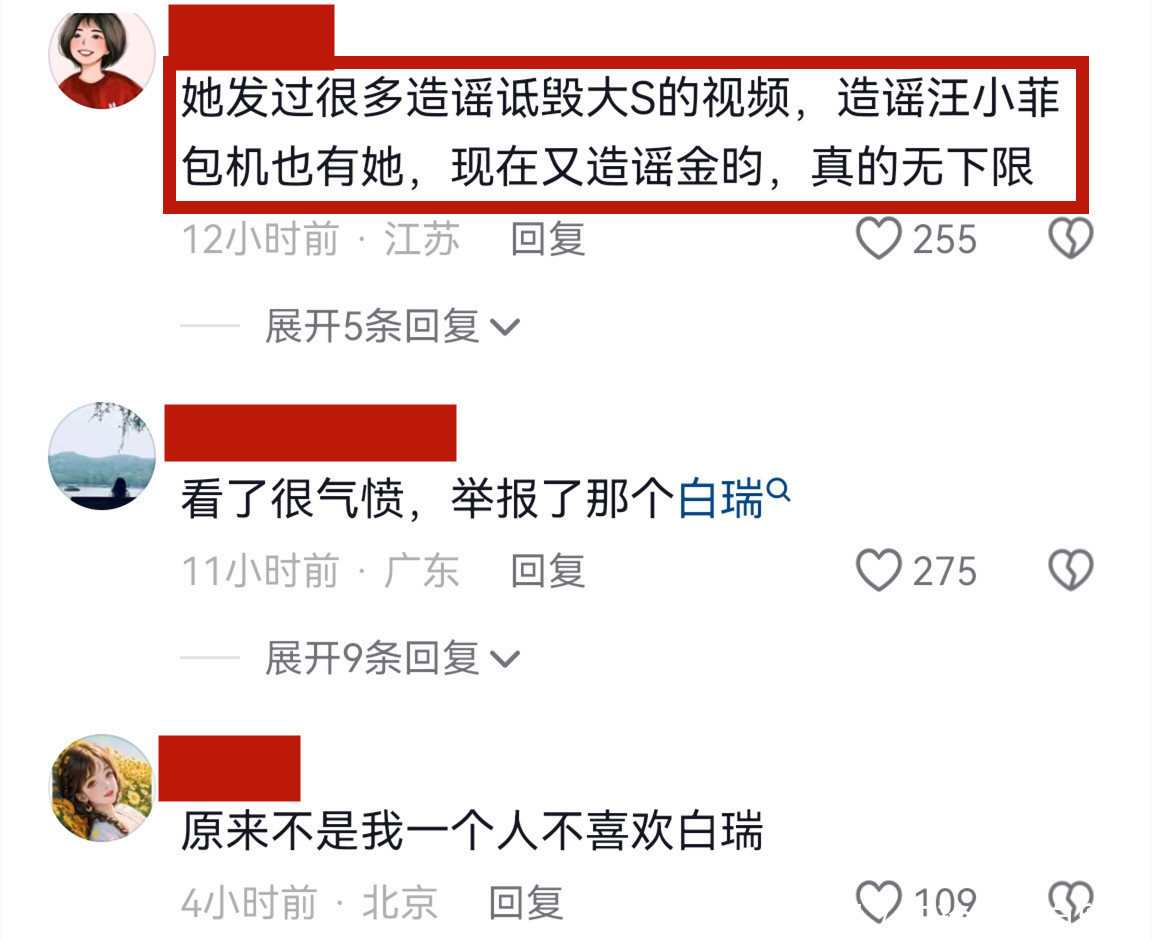Tap broken heart on Guangdong comment

click(1070, 570)
